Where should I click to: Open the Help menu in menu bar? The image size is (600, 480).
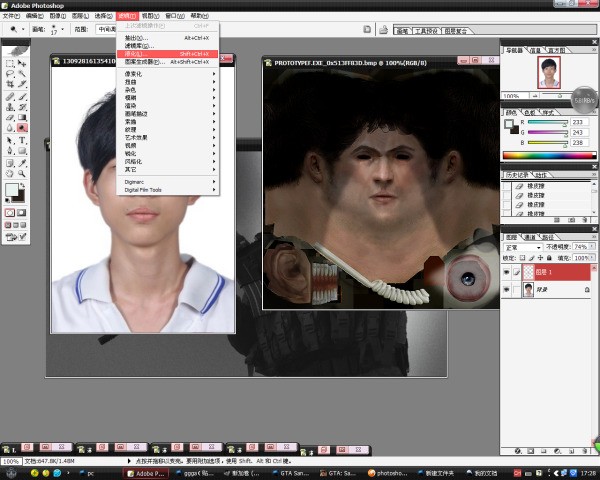(199, 16)
